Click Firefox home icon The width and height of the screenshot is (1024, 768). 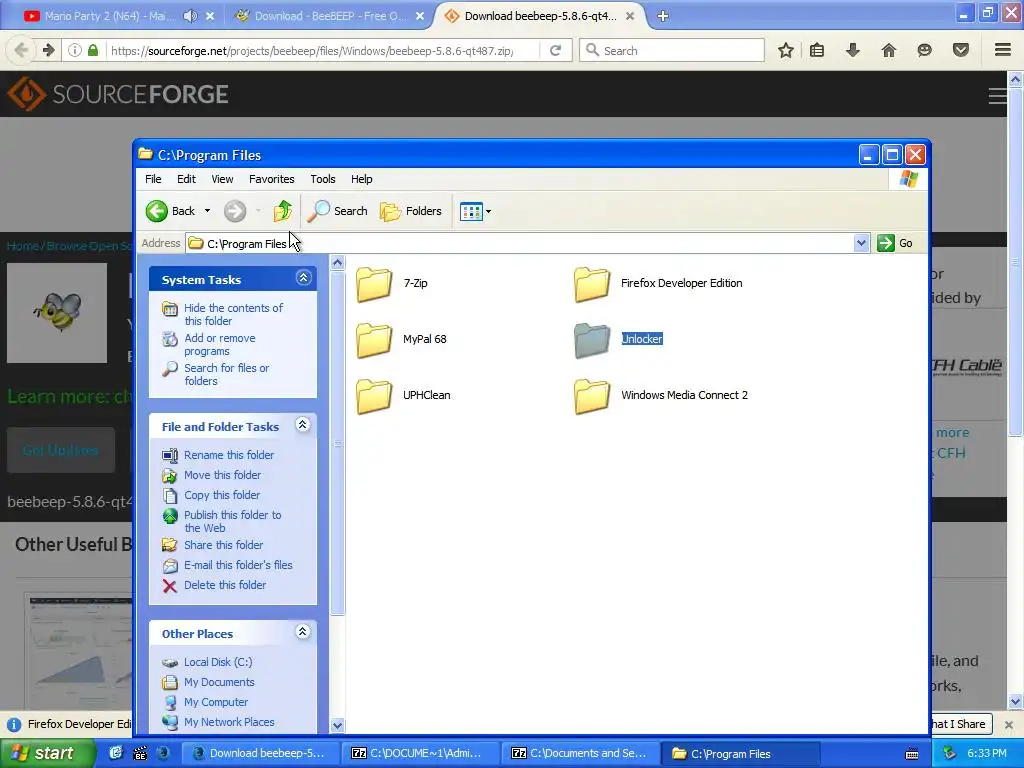pos(889,50)
